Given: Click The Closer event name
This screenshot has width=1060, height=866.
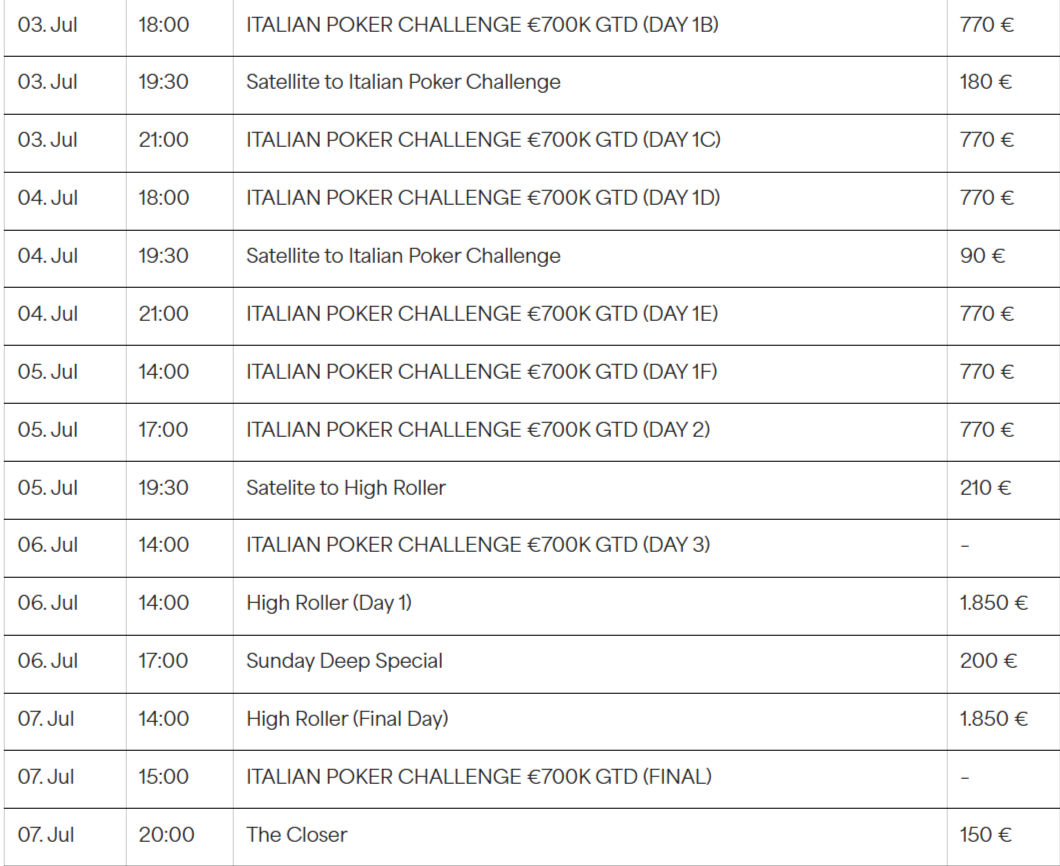Looking at the screenshot, I should [297, 835].
